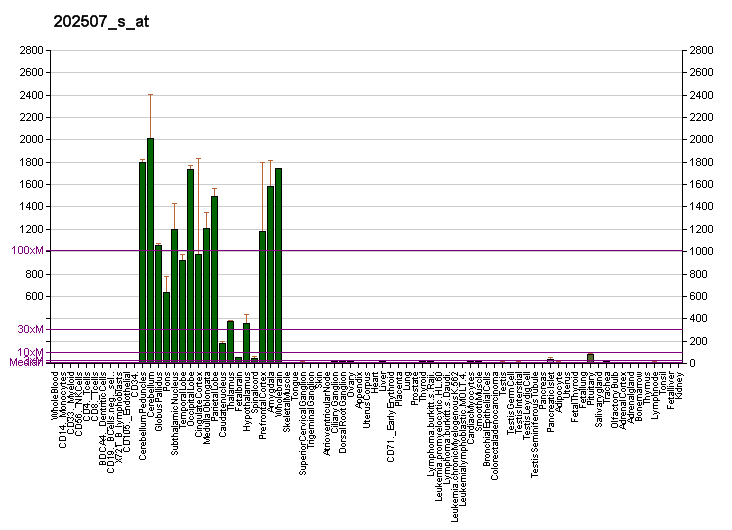Click the Cerebellum Peduncles bar

click(142, 262)
